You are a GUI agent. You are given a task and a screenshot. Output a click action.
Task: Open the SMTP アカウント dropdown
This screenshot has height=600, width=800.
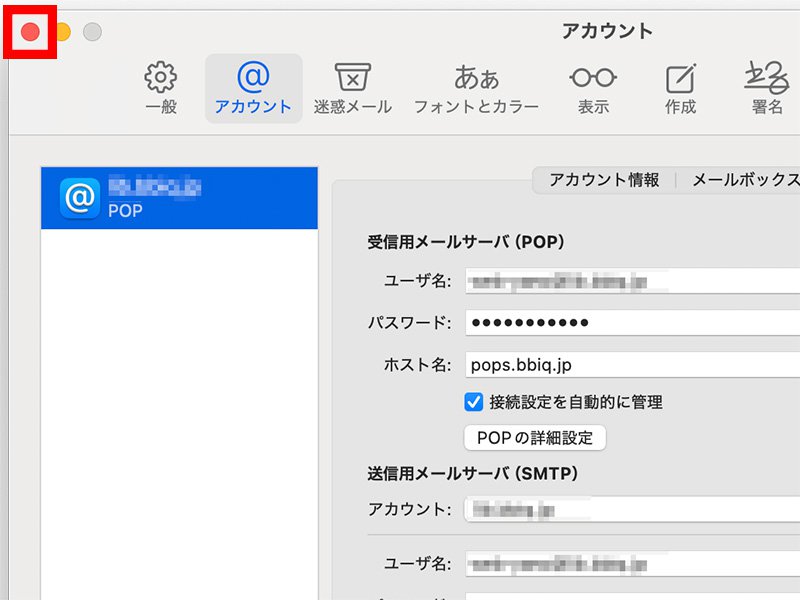[633, 510]
